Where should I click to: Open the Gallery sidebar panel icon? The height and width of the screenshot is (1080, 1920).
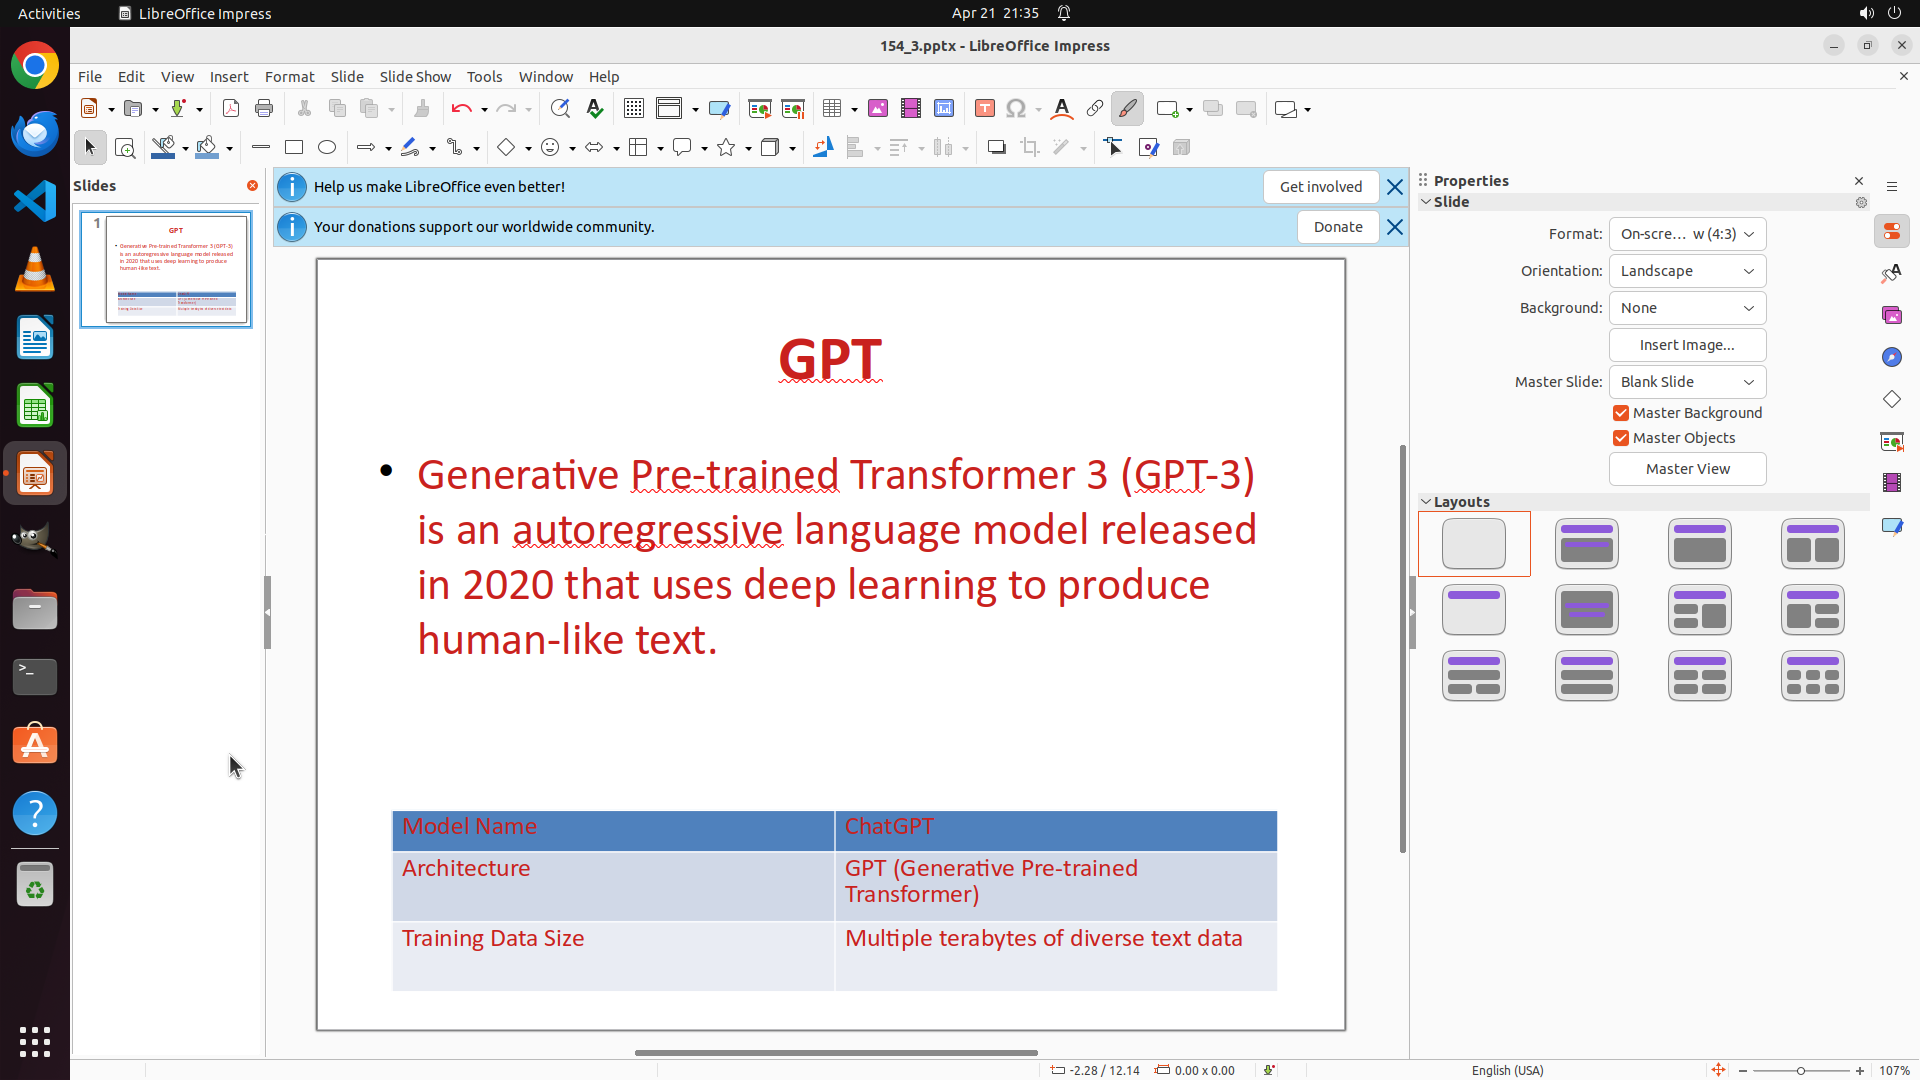[1891, 316]
